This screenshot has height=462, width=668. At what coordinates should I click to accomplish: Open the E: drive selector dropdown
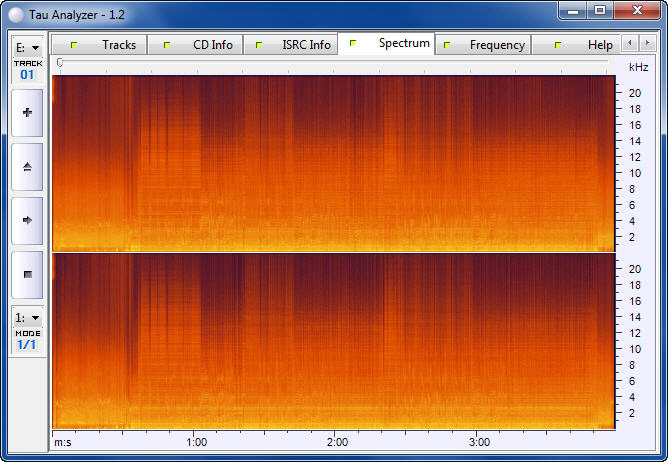(27, 47)
